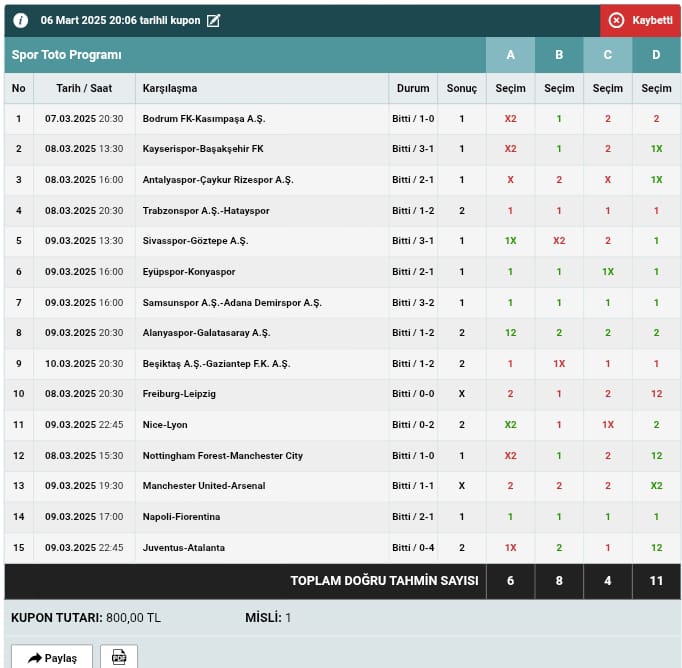Click column D total correct count 11
The image size is (682, 668).
[x=657, y=581]
